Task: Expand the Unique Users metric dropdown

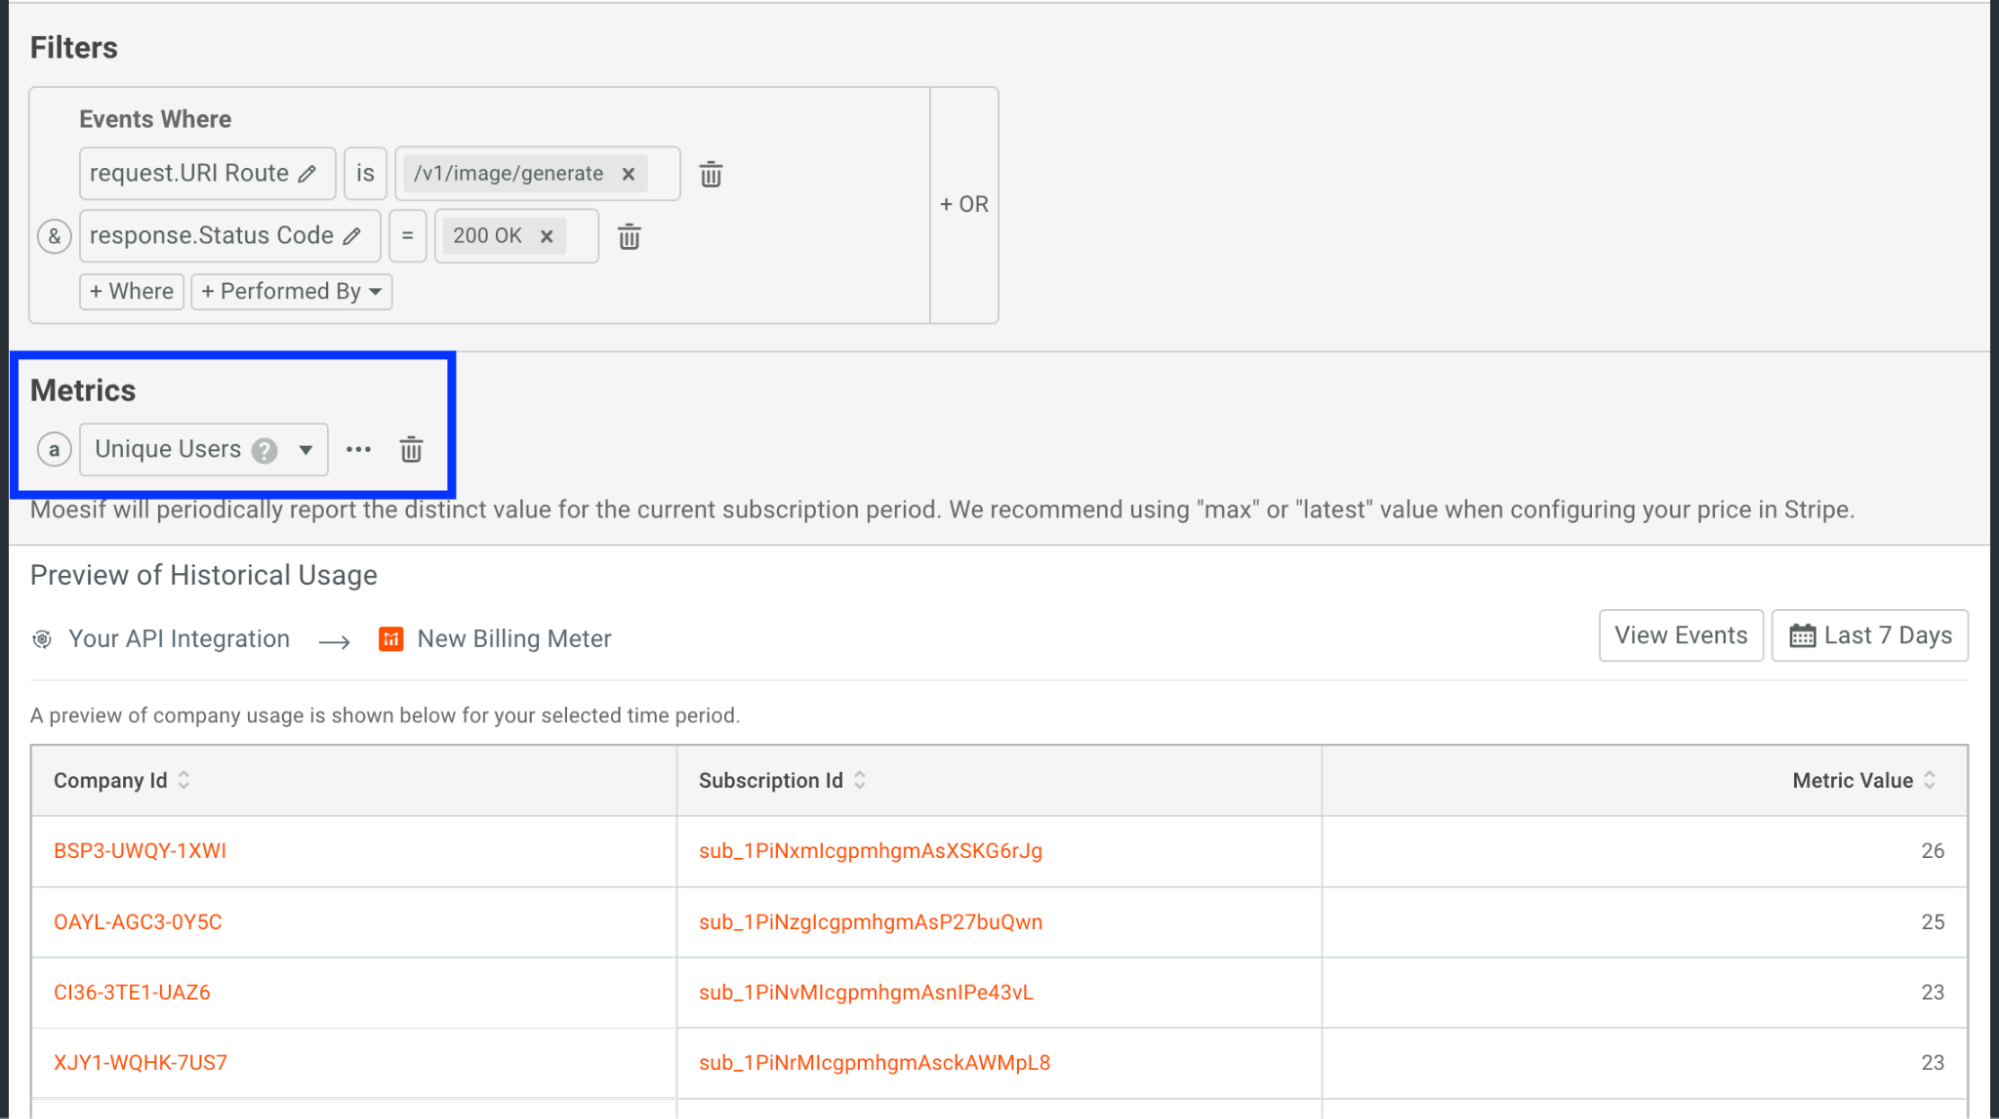Action: pos(305,450)
